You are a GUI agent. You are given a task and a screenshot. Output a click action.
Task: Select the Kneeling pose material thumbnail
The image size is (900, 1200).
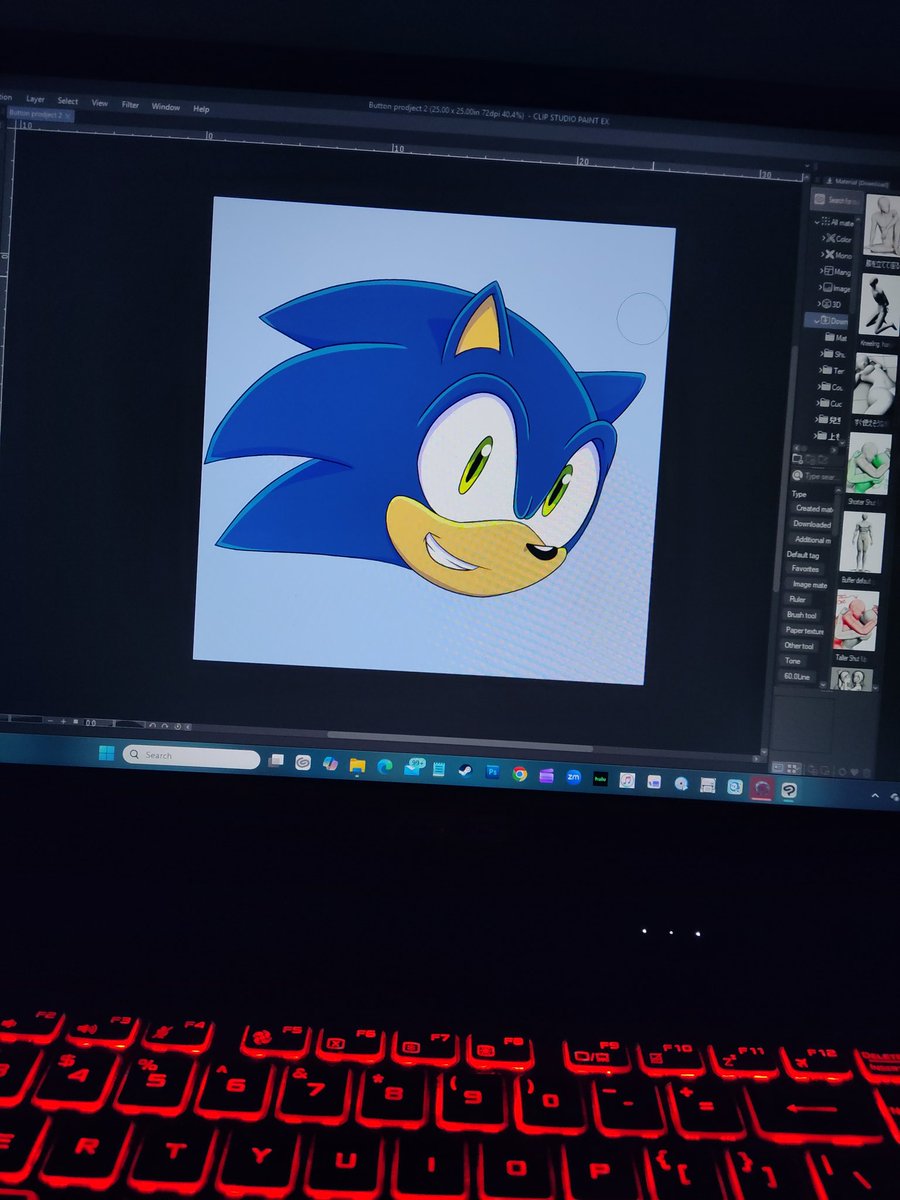879,305
